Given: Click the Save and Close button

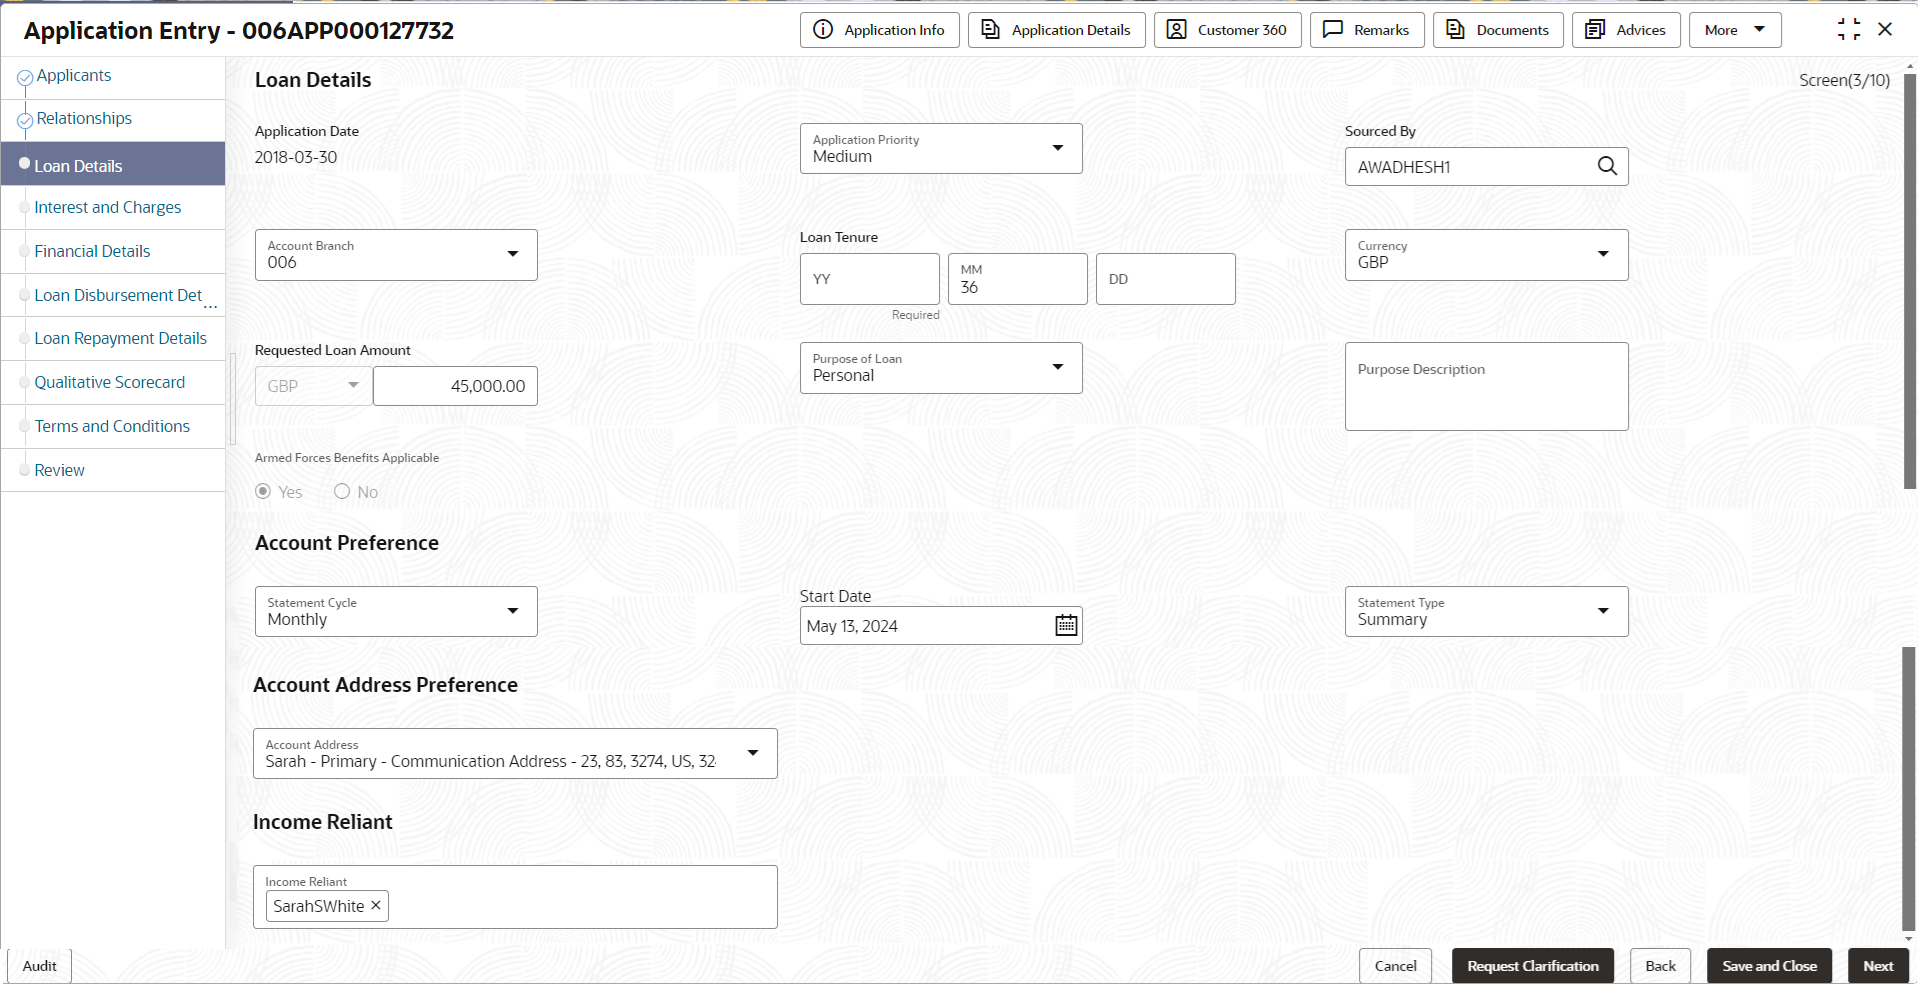Looking at the screenshot, I should (1768, 966).
